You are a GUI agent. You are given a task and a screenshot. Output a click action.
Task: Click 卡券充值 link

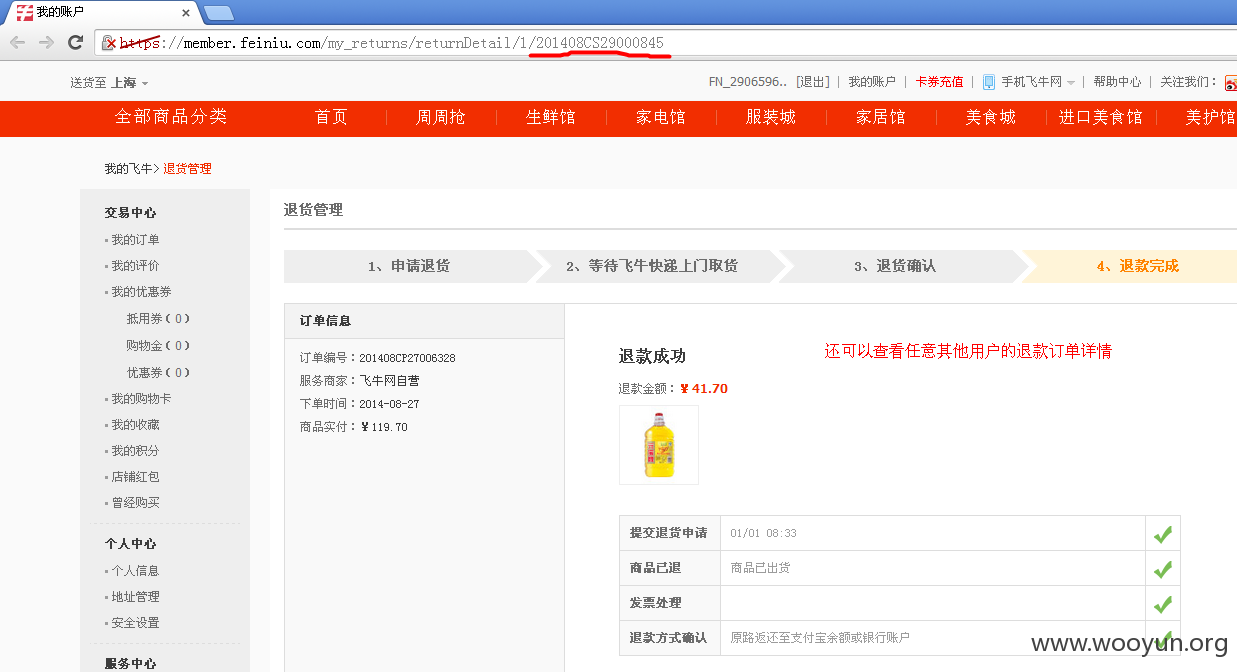click(939, 82)
